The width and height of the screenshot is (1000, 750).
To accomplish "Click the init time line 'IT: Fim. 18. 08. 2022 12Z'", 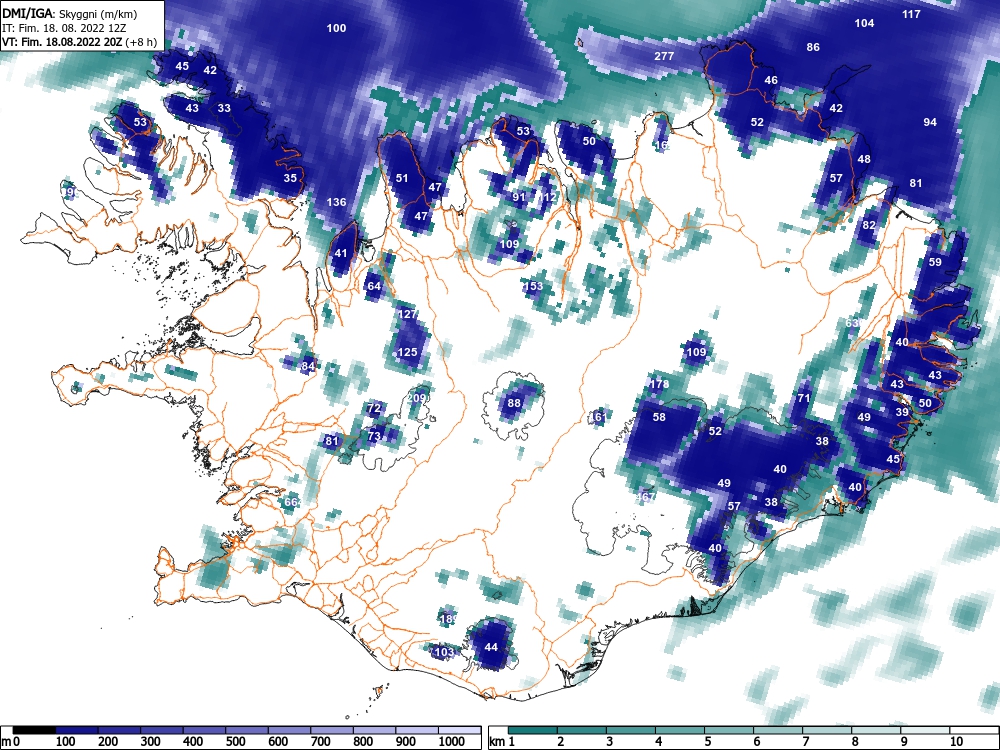I will coord(64,28).
